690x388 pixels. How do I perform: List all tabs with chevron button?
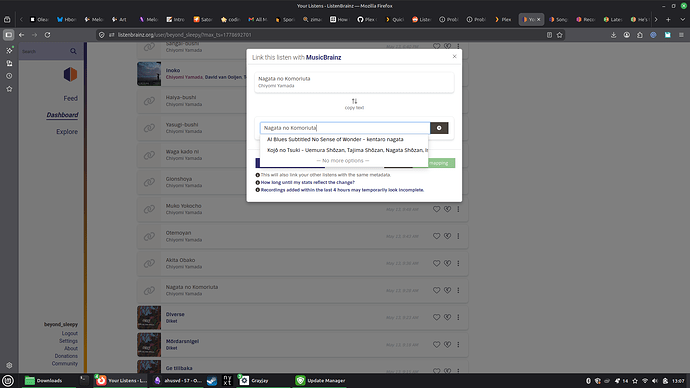[x=683, y=19]
